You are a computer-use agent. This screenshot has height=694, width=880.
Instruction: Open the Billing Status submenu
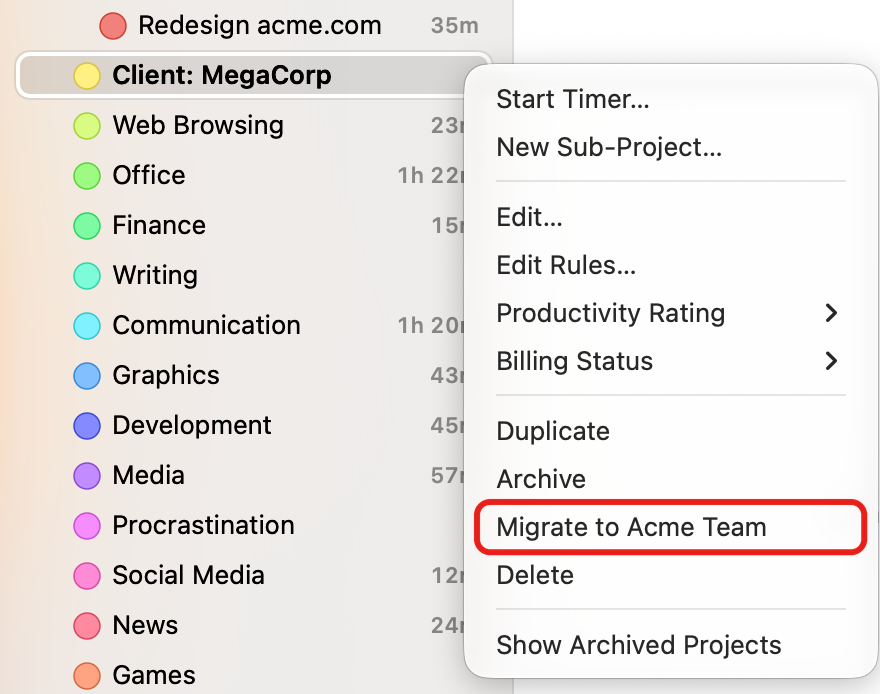[671, 361]
